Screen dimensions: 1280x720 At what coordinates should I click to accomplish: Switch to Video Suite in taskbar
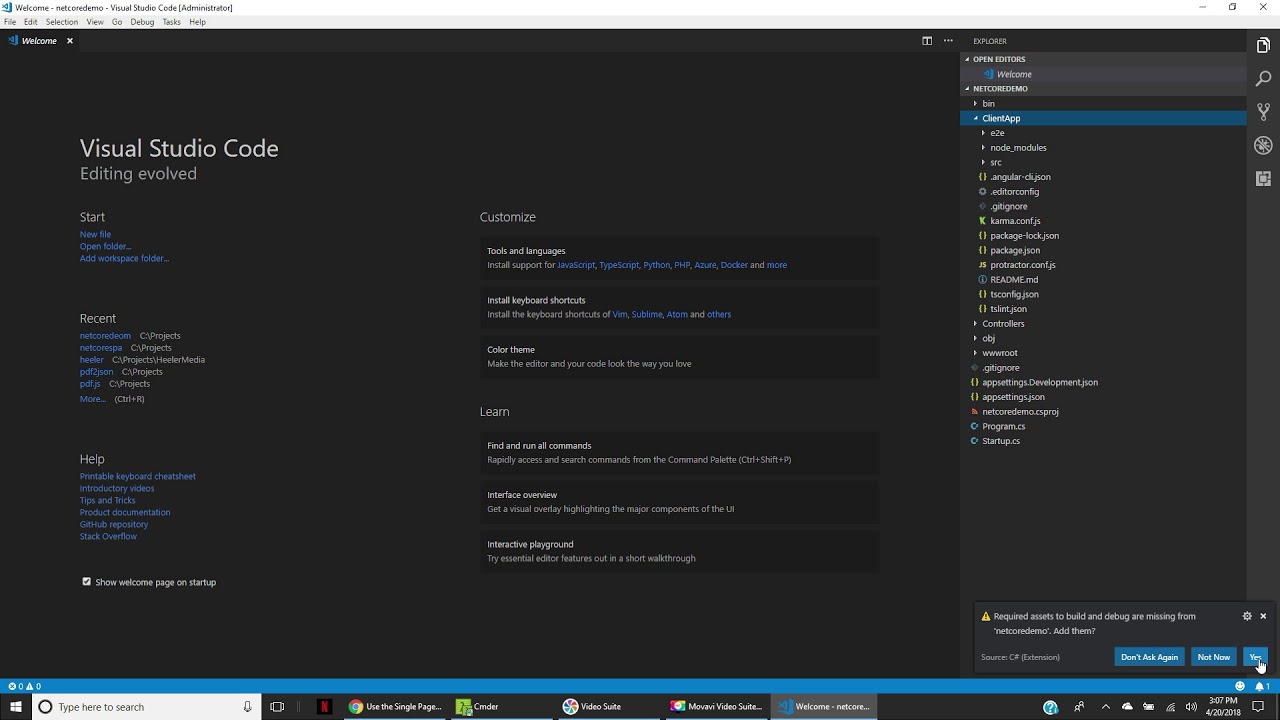click(x=607, y=707)
